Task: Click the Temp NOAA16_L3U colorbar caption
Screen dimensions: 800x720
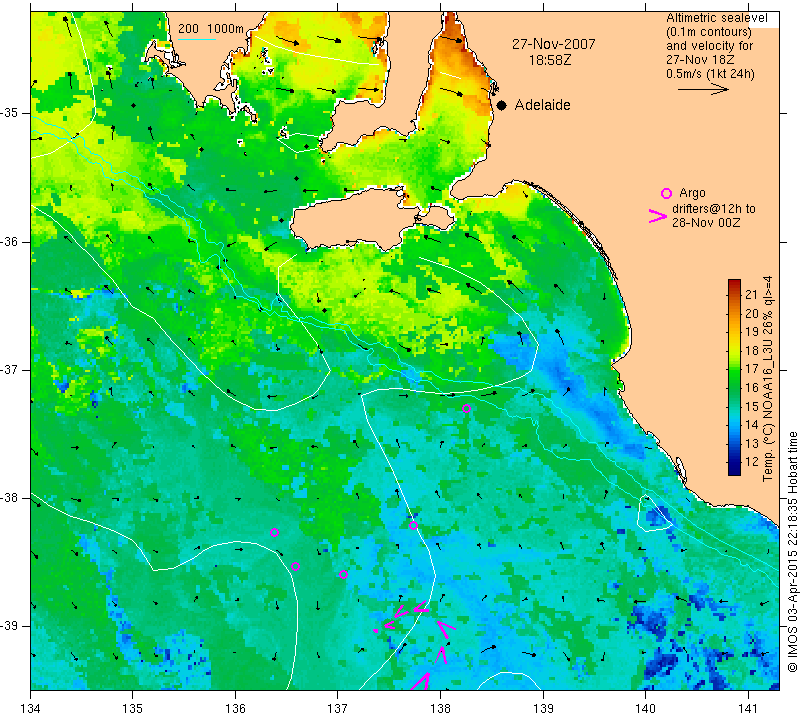Action: (767, 379)
